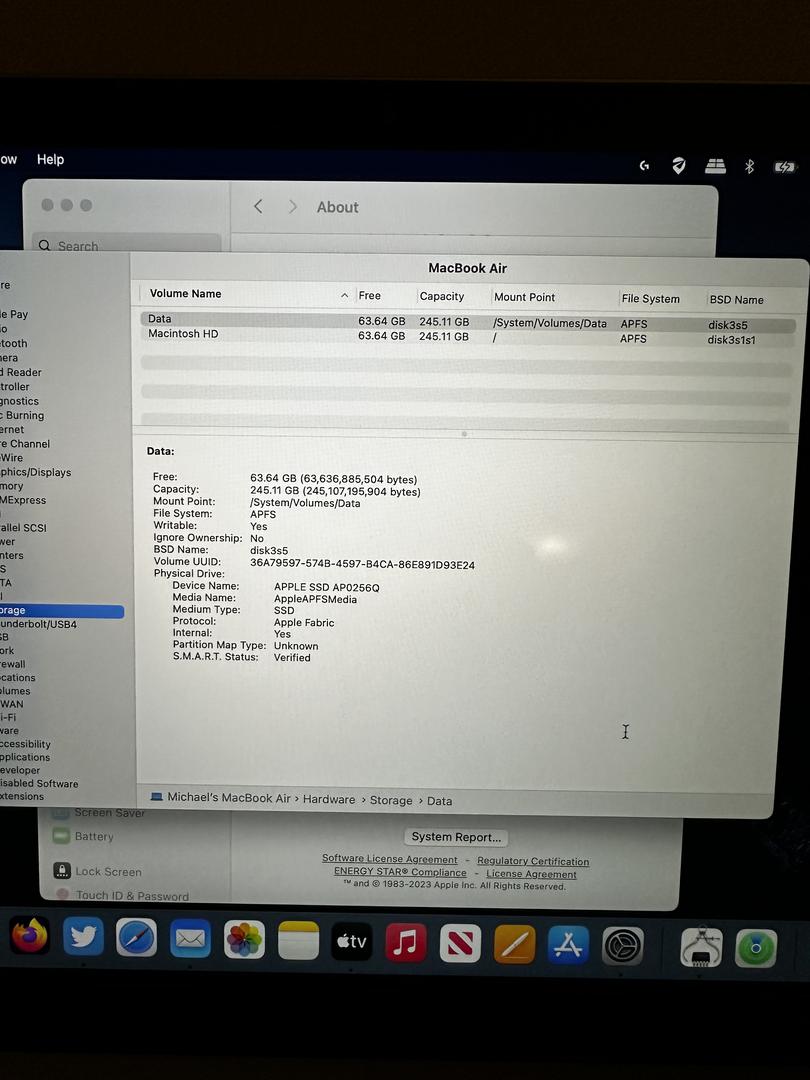Open the Software License Agreement link
This screenshot has width=810, height=1080.
[x=389, y=859]
